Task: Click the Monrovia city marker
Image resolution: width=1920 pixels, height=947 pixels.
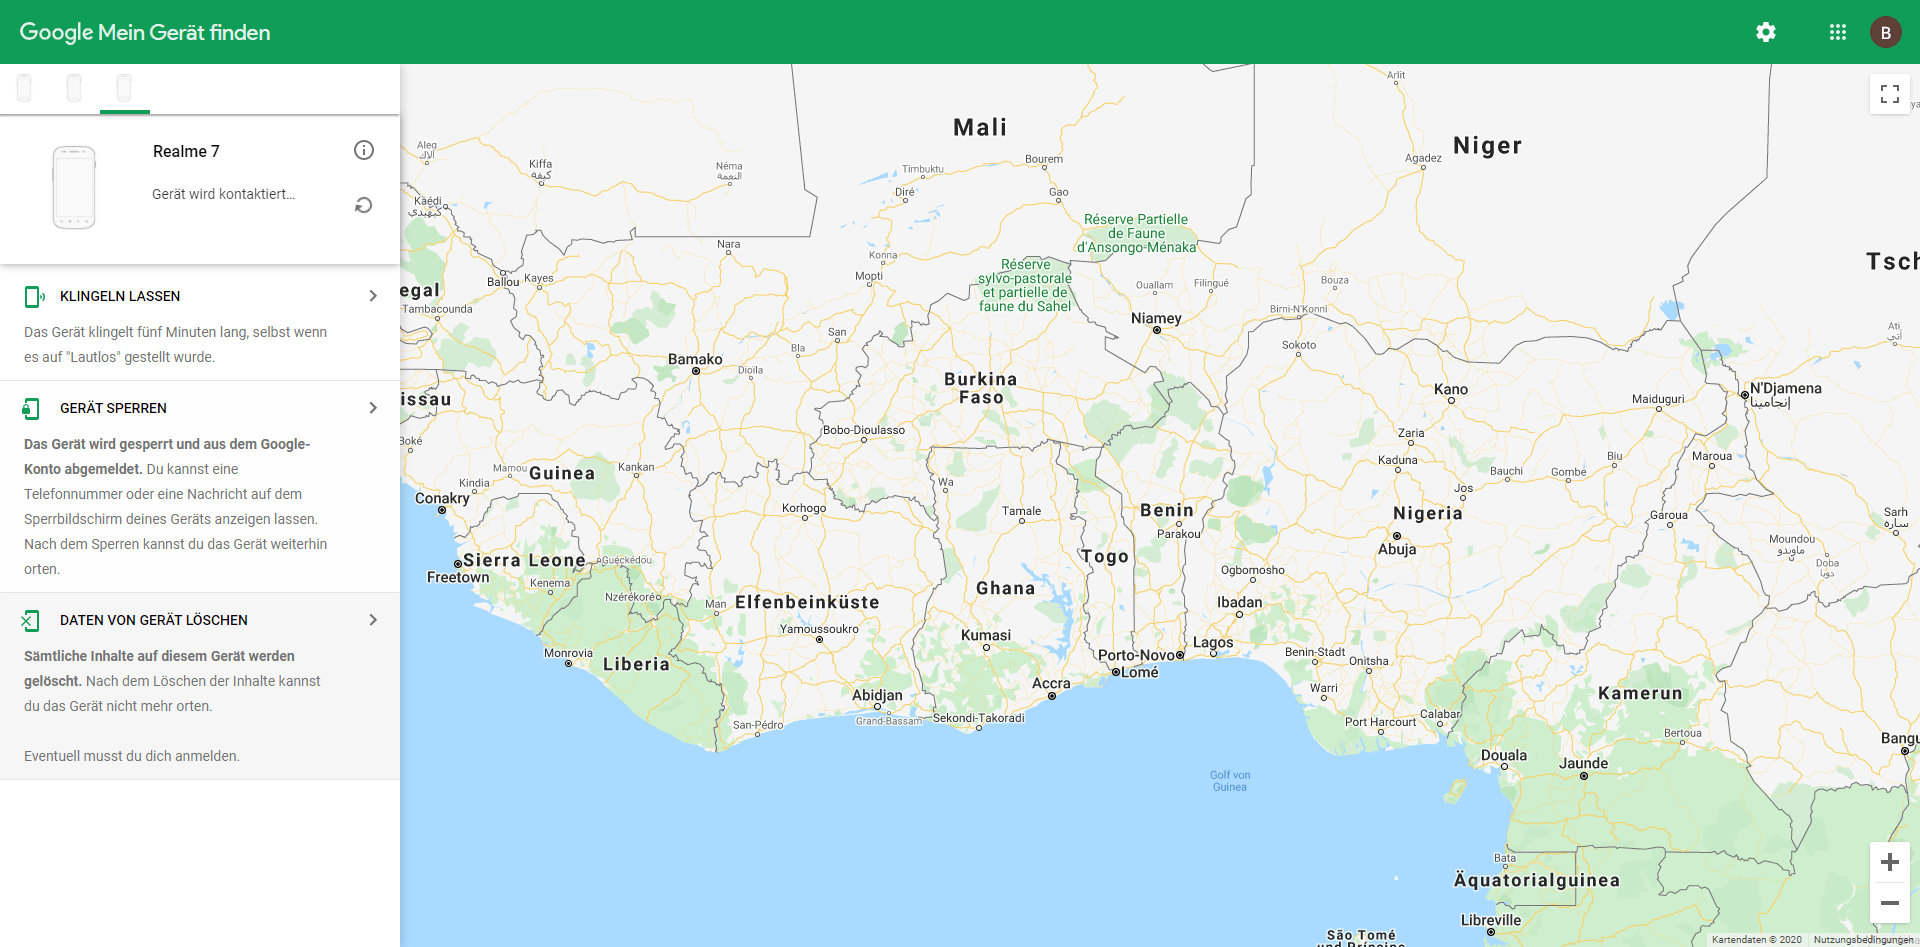Action: pos(569,664)
